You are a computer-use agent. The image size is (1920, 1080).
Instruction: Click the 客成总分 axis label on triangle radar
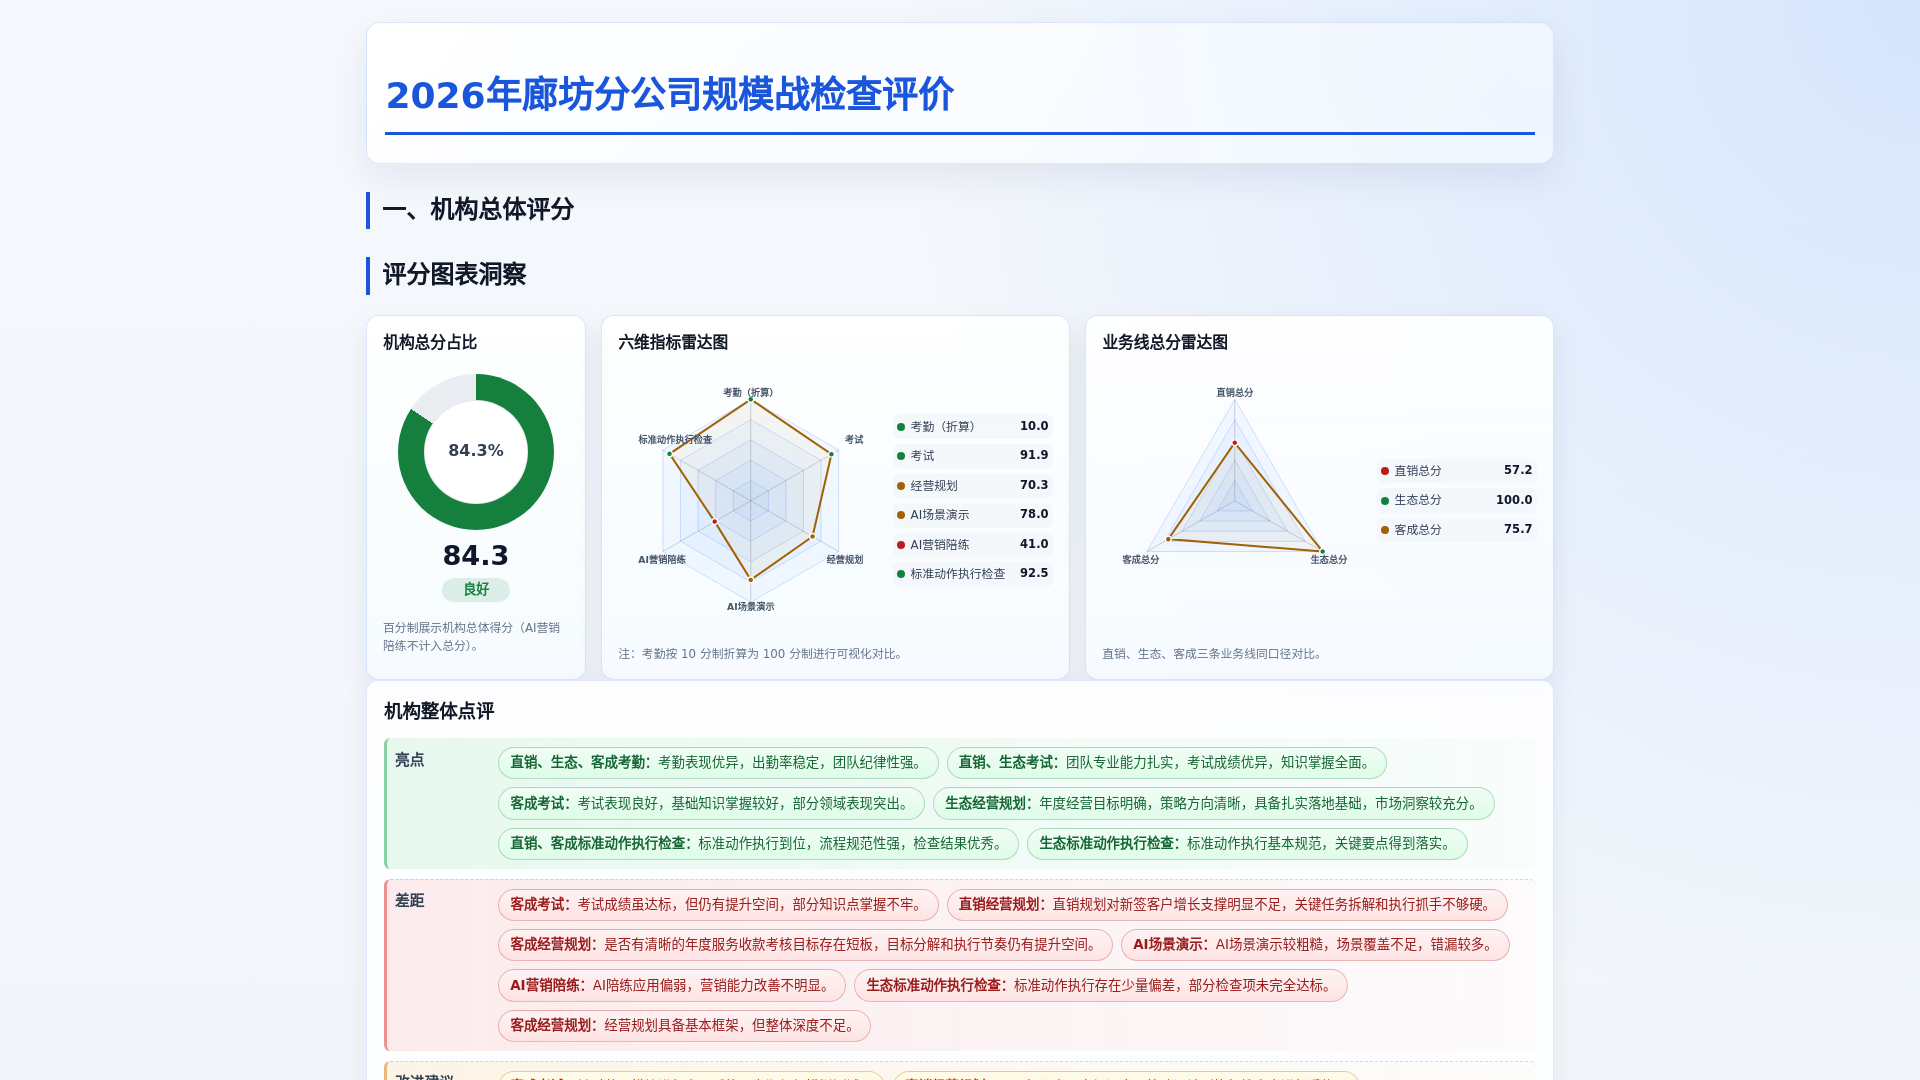coord(1141,560)
